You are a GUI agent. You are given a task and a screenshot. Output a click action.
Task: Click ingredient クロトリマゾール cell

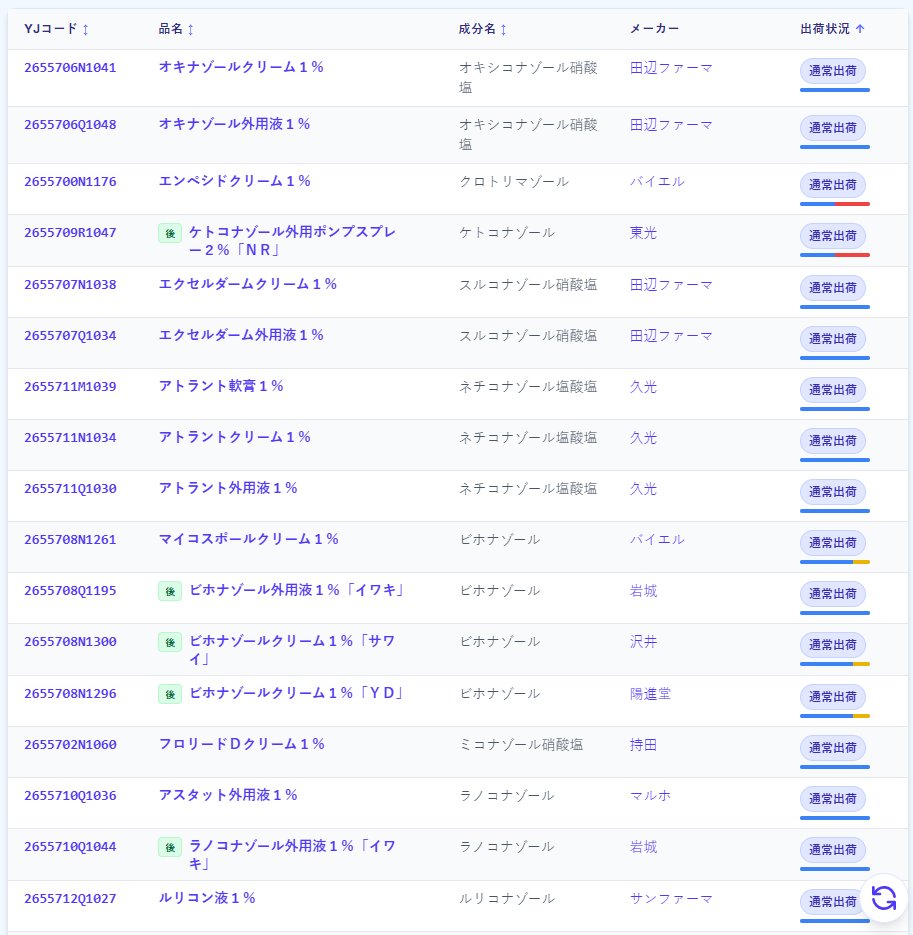513,181
